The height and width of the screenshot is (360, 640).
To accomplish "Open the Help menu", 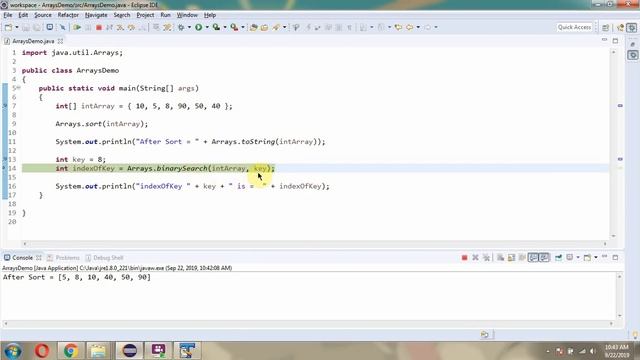I will point(210,15).
